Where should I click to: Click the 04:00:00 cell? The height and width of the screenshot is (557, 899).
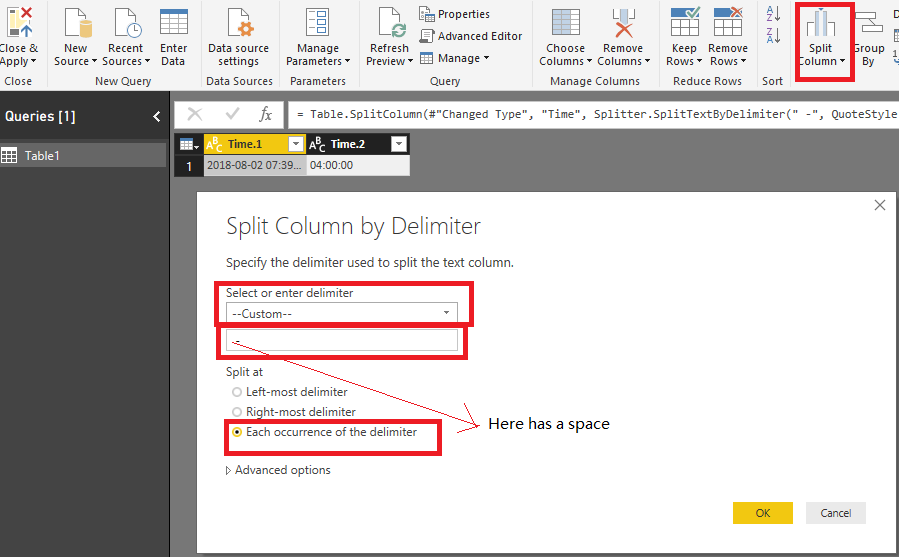[x=358, y=165]
